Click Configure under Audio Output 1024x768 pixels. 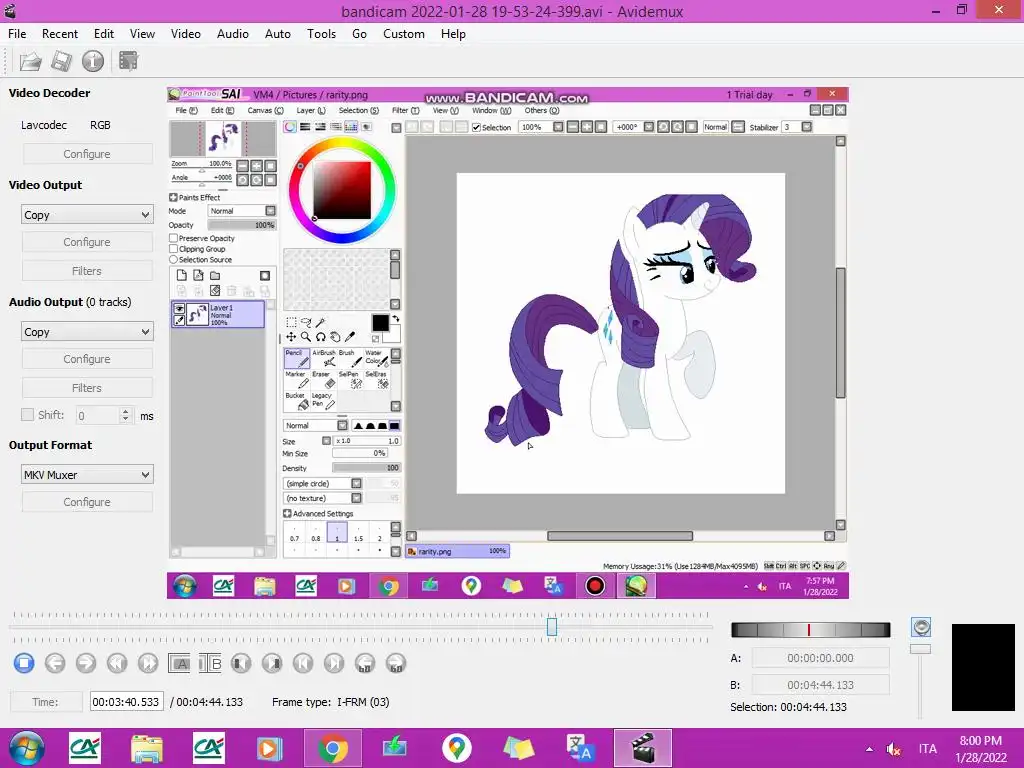(87, 359)
